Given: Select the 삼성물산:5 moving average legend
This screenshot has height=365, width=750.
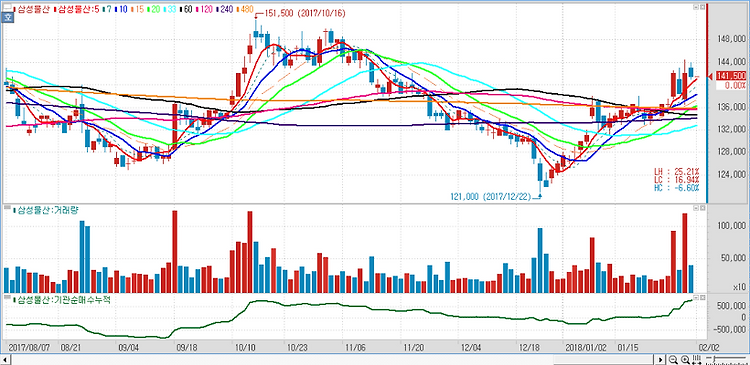Looking at the screenshot, I should (x=76, y=9).
